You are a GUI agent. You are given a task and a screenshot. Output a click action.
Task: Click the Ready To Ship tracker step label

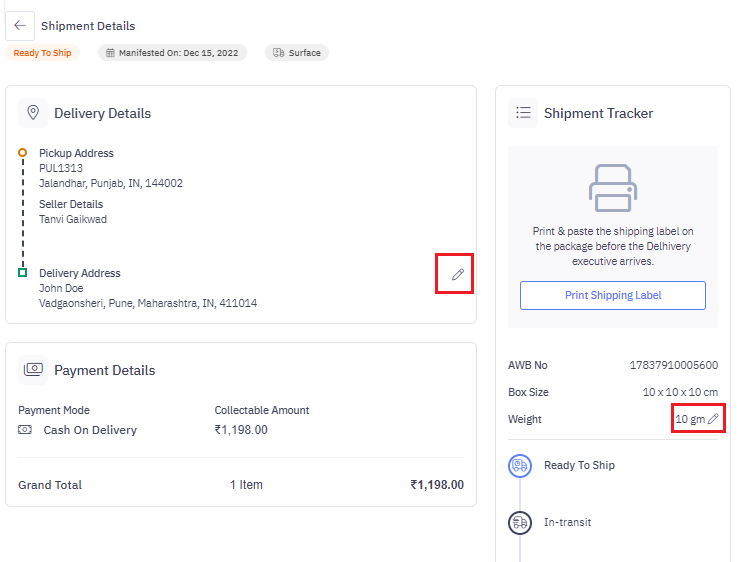pos(579,465)
